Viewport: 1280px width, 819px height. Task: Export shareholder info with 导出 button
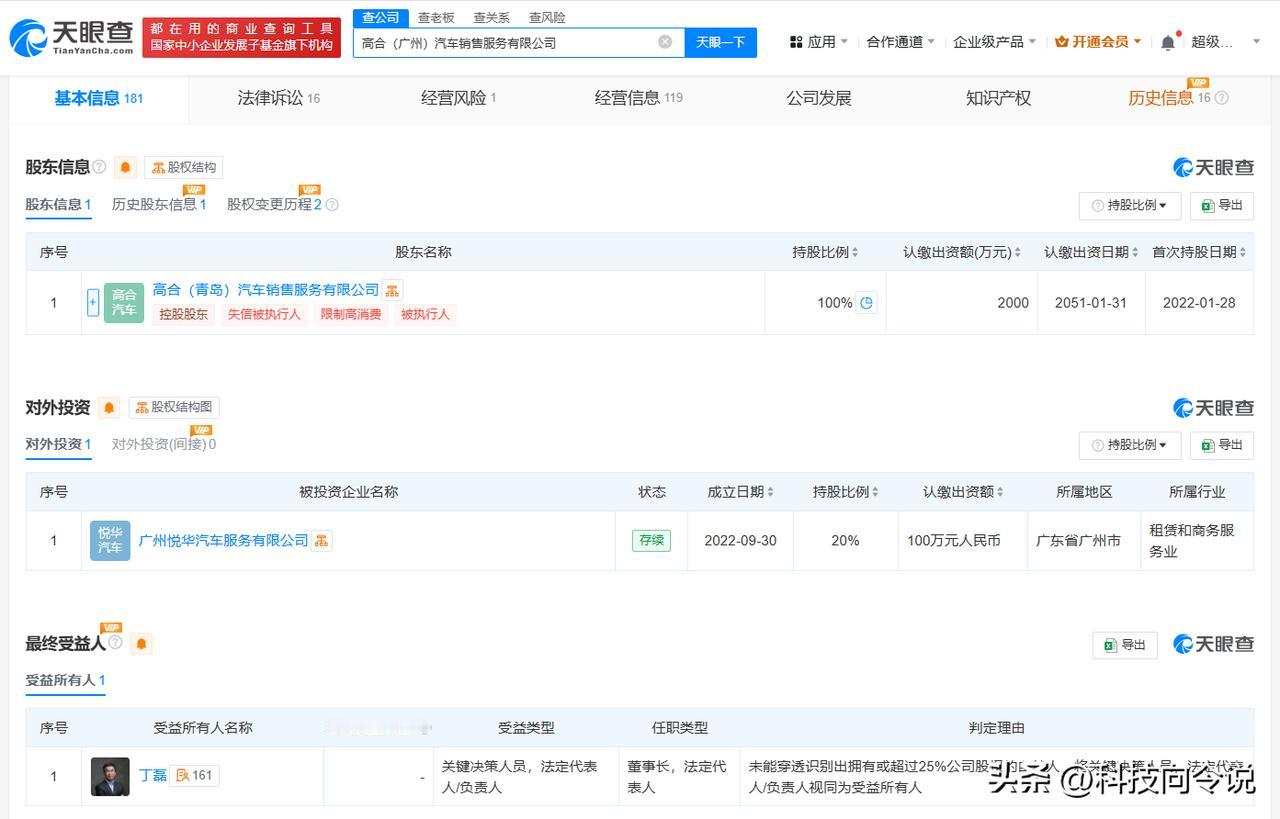point(1222,206)
